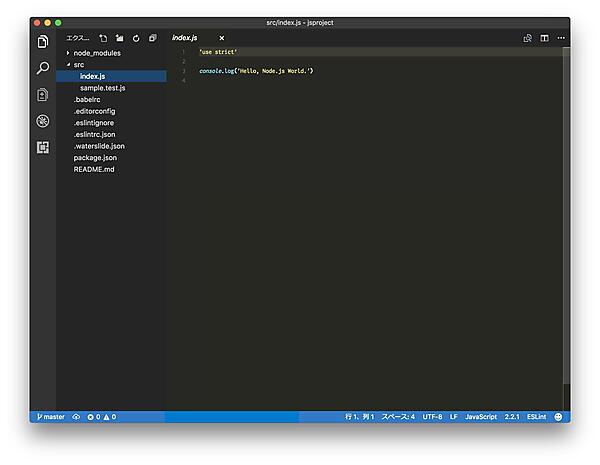This screenshot has width=600, height=465.
Task: Open package.json in the explorer
Action: (95, 157)
